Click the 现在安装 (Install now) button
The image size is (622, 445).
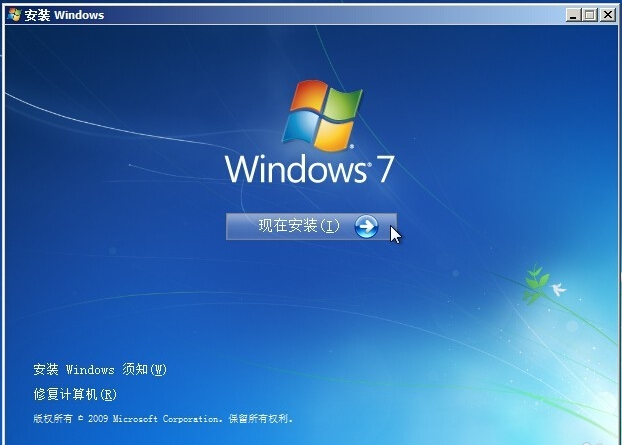300,226
